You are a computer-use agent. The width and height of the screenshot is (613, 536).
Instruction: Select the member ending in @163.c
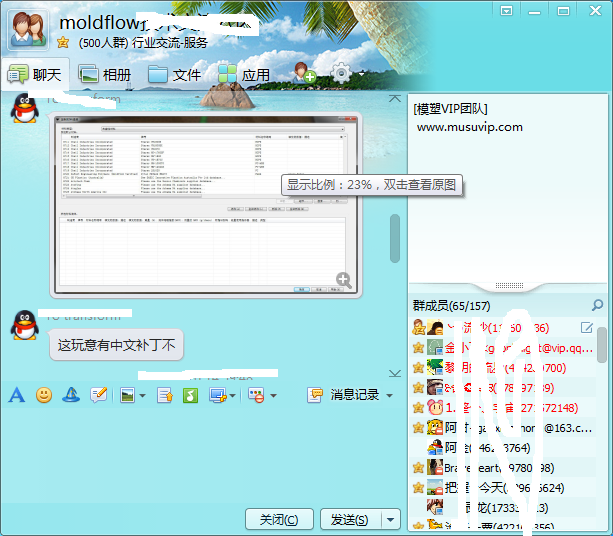pyautogui.click(x=504, y=428)
